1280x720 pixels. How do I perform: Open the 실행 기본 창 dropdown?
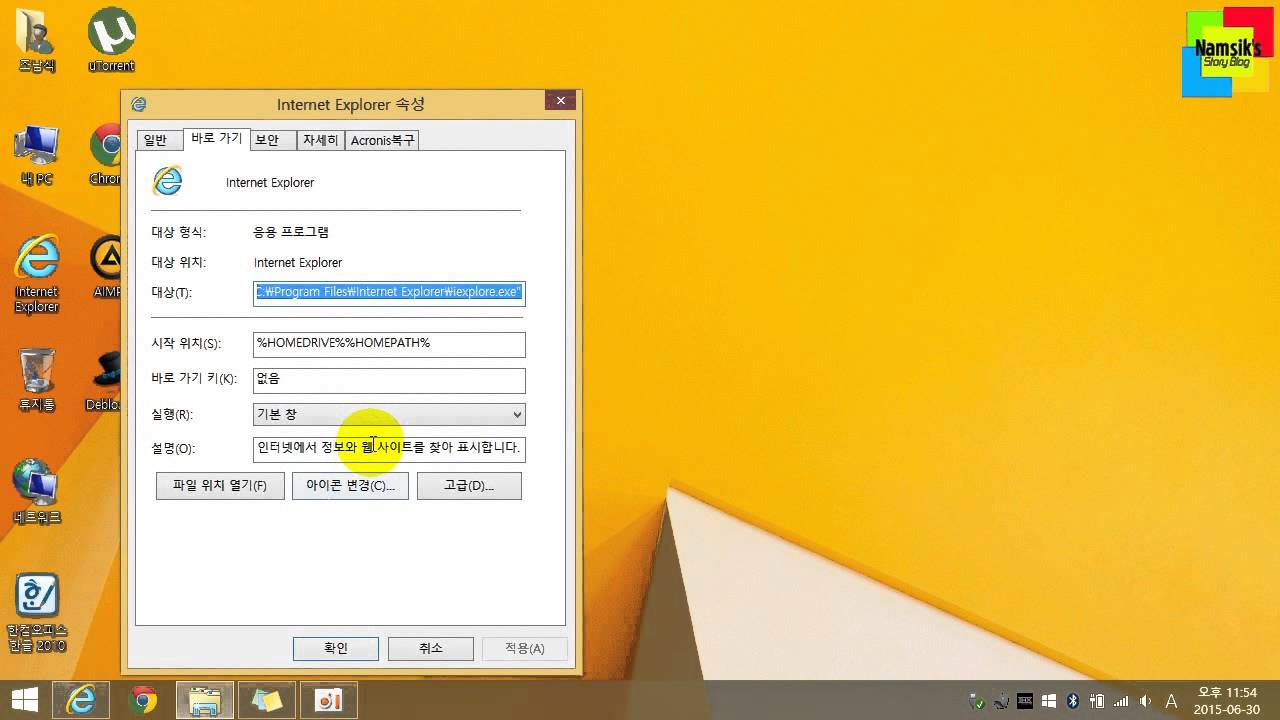pos(389,414)
